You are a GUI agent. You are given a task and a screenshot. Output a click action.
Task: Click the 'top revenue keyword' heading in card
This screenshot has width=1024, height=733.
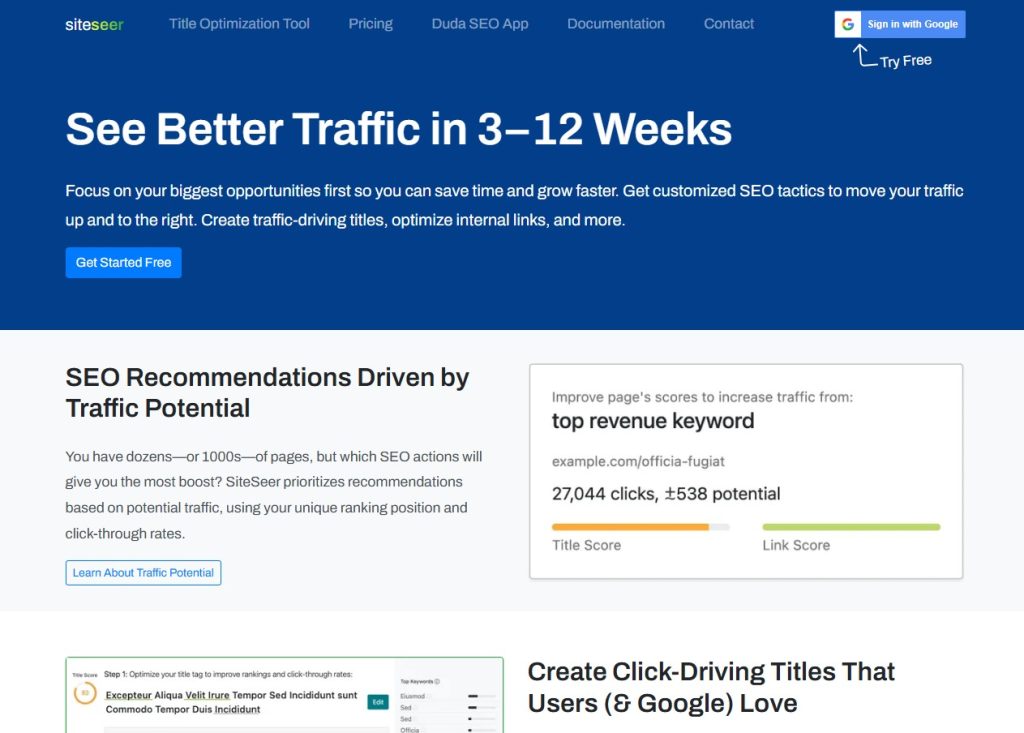653,421
